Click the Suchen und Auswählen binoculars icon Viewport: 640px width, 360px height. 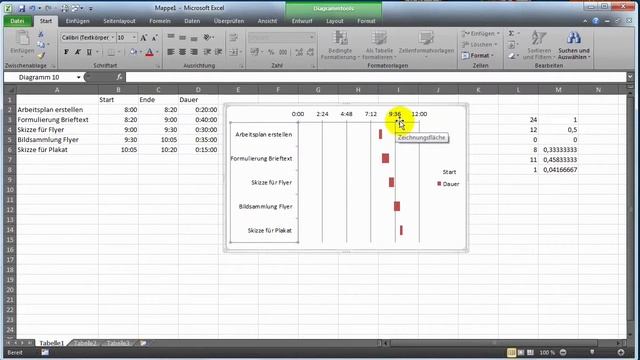[573, 38]
